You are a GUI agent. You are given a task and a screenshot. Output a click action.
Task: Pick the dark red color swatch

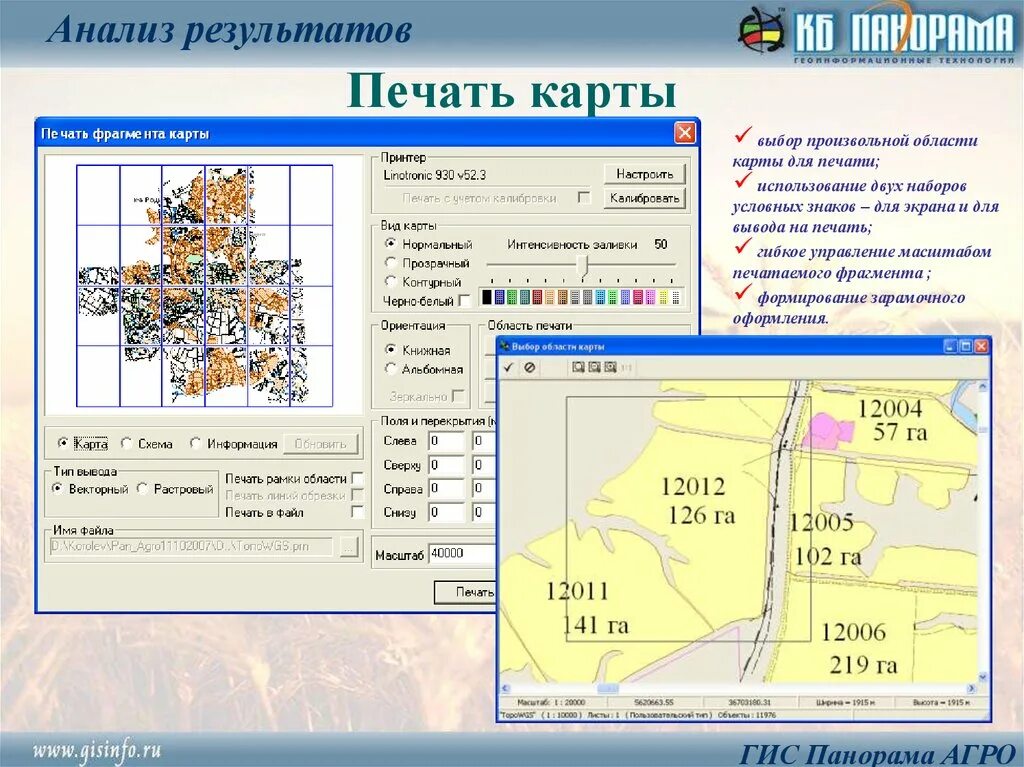coord(537,297)
